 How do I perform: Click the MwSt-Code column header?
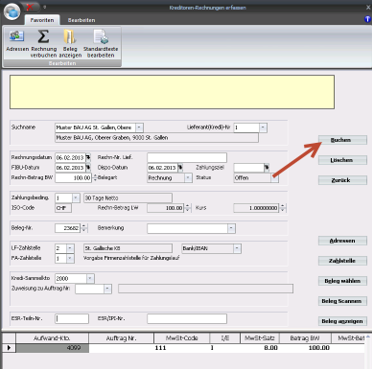182,338
